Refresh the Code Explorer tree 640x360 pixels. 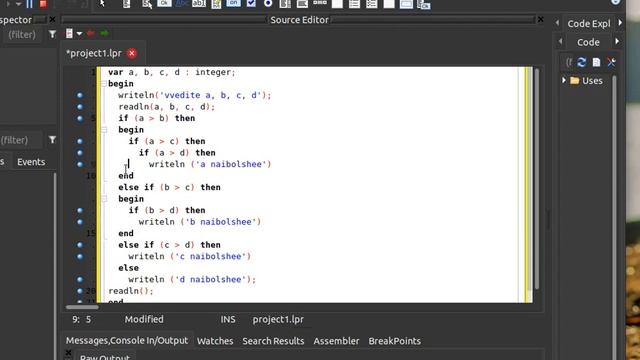(x=582, y=62)
